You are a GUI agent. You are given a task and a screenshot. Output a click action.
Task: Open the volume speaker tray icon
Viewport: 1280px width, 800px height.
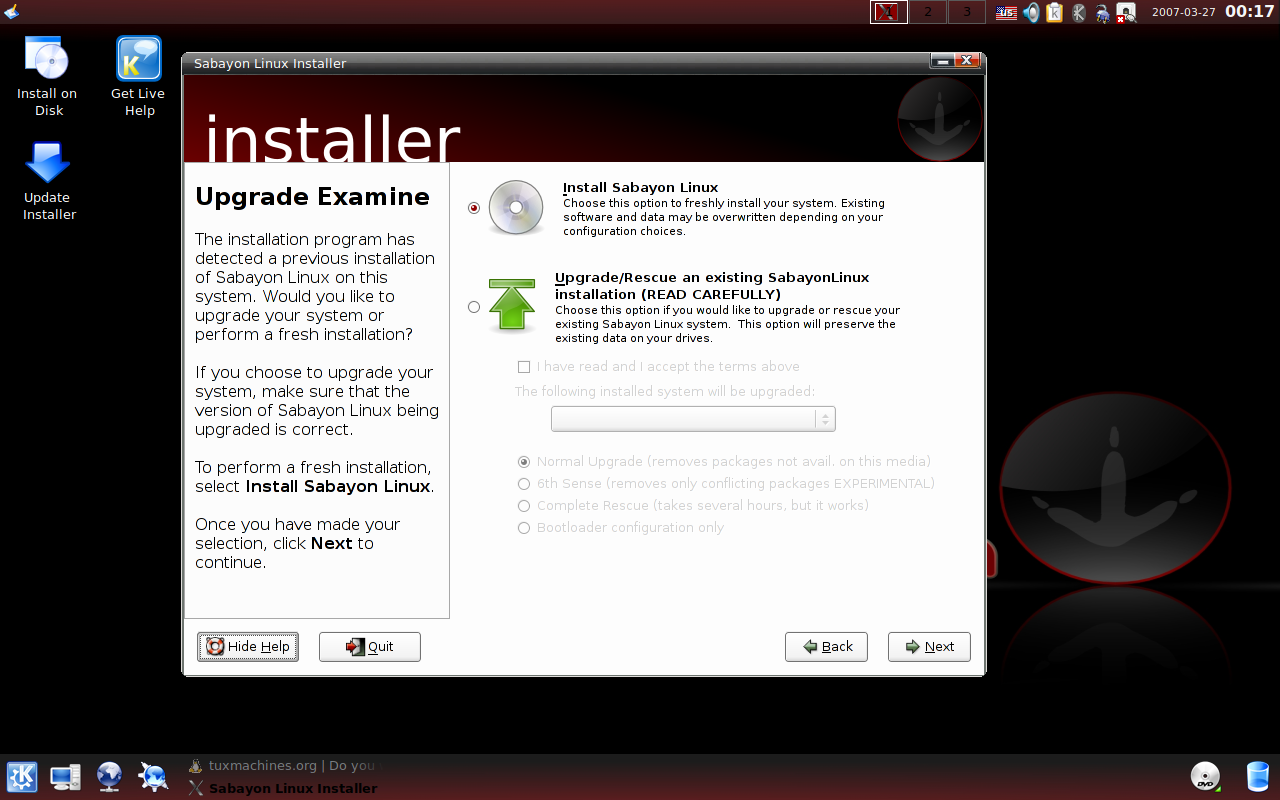click(1031, 13)
